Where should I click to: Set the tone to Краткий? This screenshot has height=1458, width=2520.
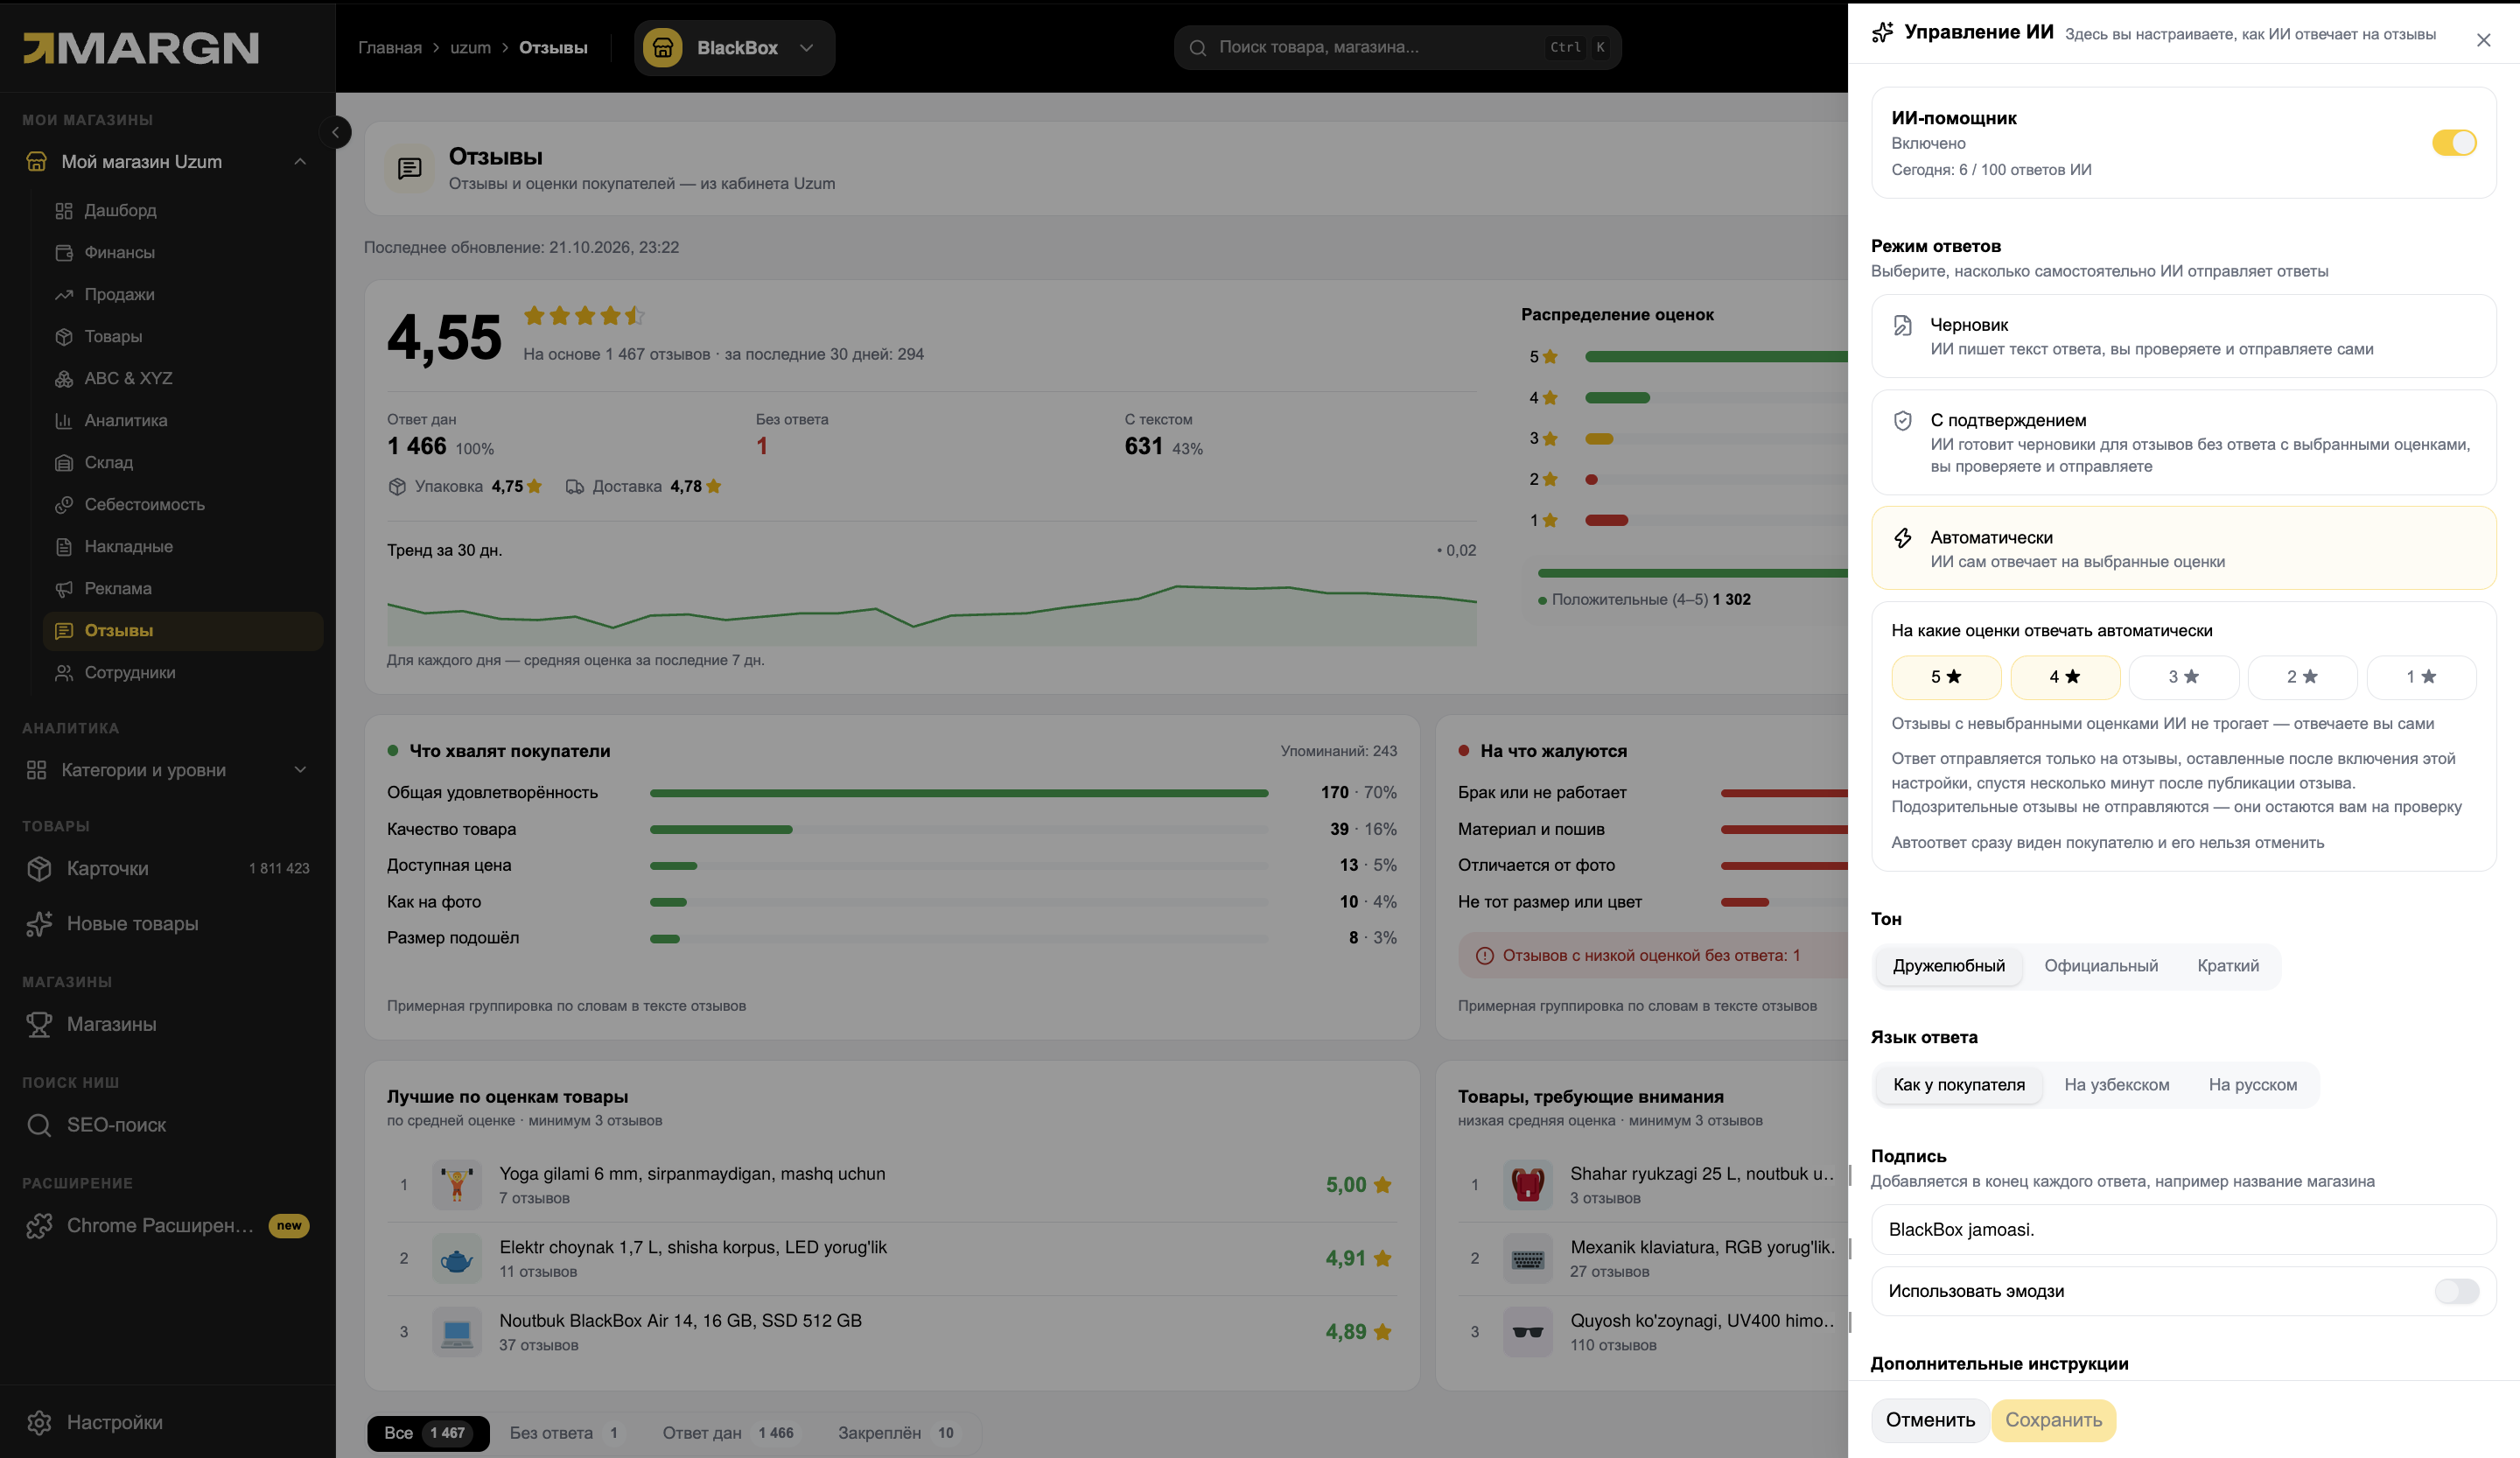coord(2228,966)
